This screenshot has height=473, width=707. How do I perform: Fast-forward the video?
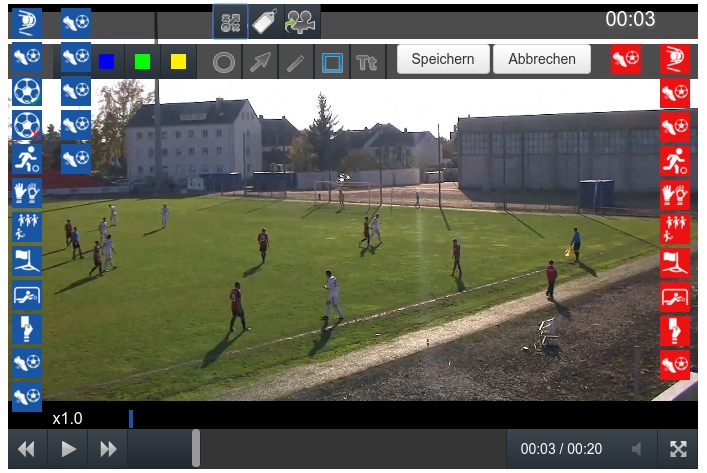108,449
